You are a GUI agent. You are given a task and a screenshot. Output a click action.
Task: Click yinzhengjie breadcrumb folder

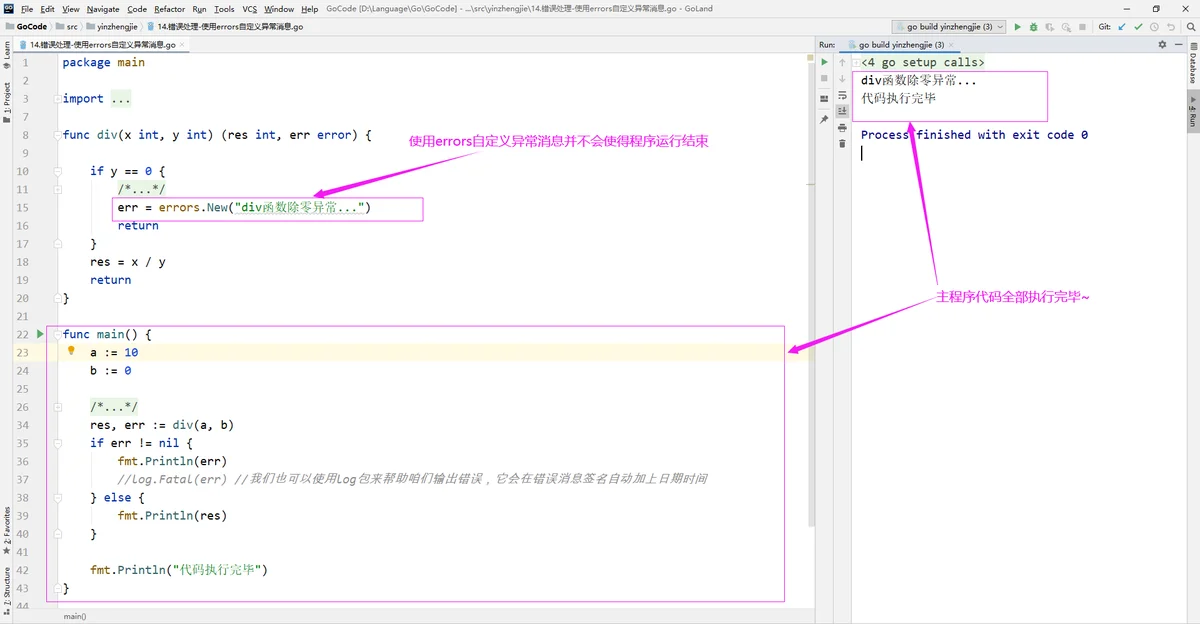pos(112,27)
